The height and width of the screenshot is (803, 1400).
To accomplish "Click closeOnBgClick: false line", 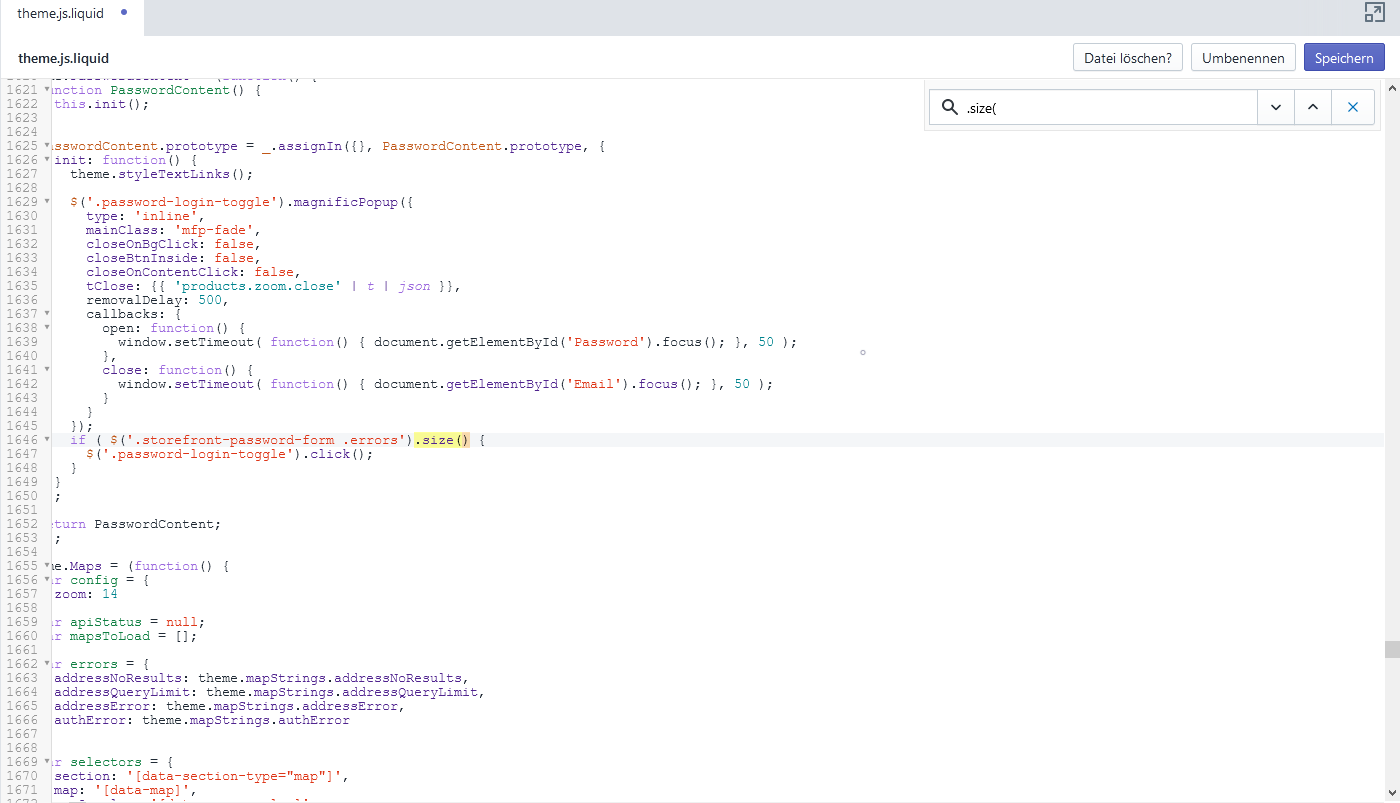I will coord(174,244).
